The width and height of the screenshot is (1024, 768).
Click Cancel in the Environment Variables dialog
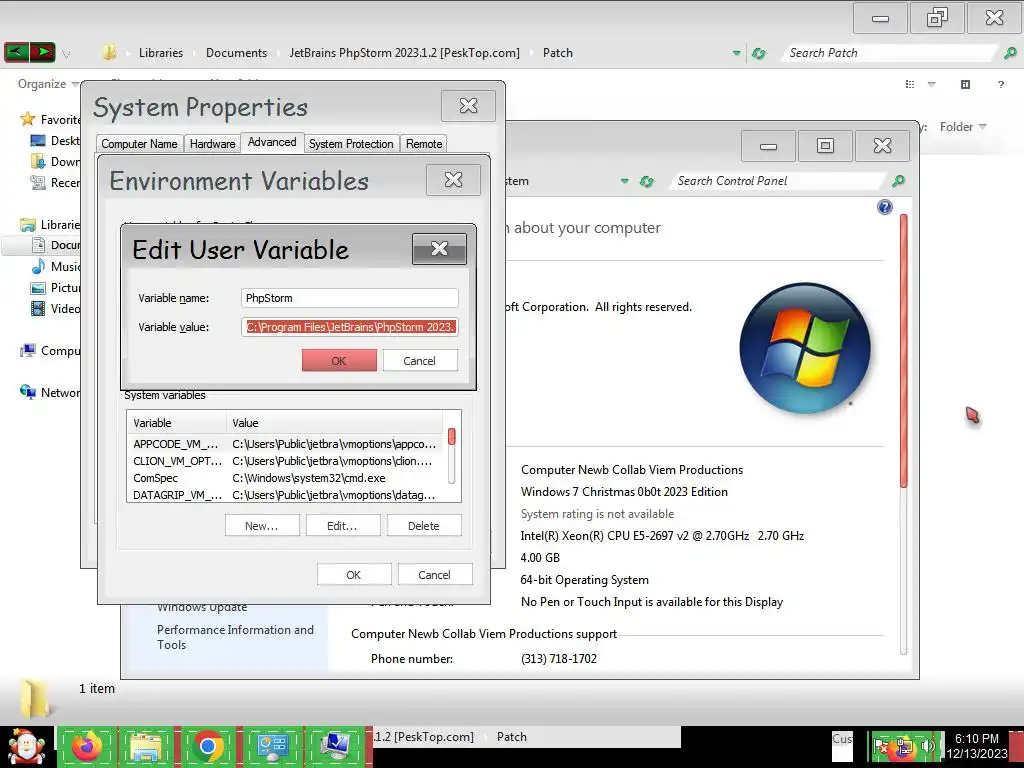(x=434, y=575)
